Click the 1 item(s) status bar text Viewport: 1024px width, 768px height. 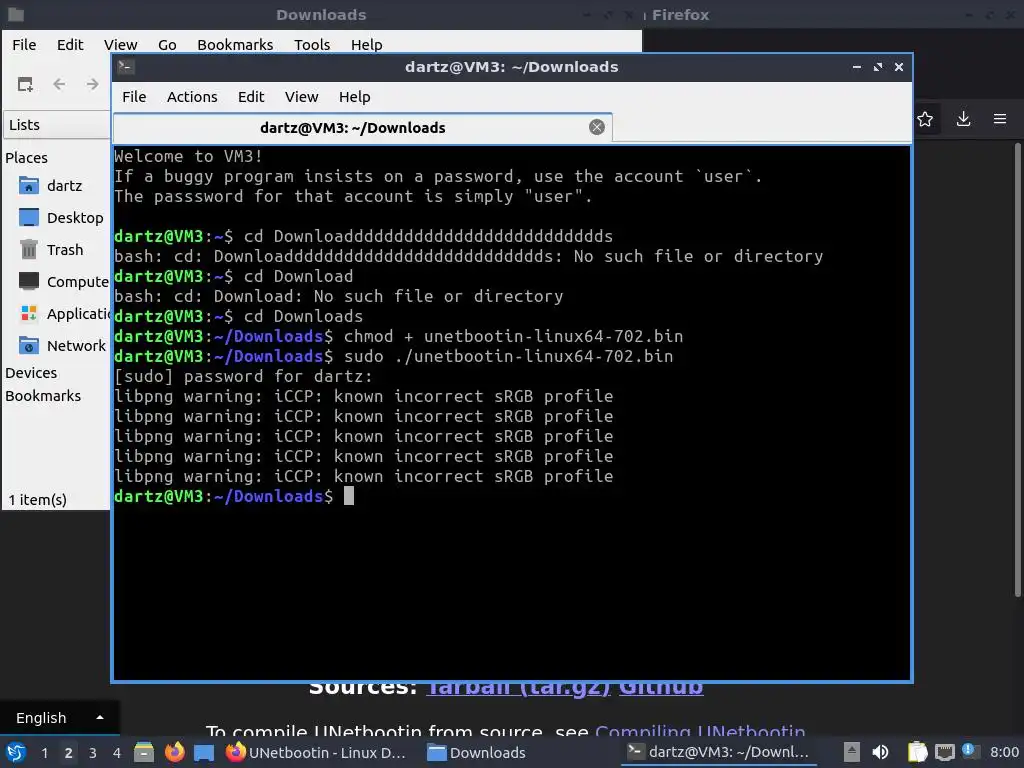[37, 500]
